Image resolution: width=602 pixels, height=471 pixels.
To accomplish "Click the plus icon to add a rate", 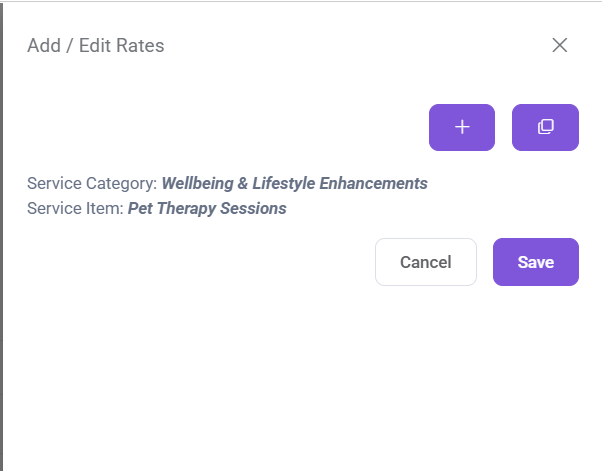I will pos(461,127).
